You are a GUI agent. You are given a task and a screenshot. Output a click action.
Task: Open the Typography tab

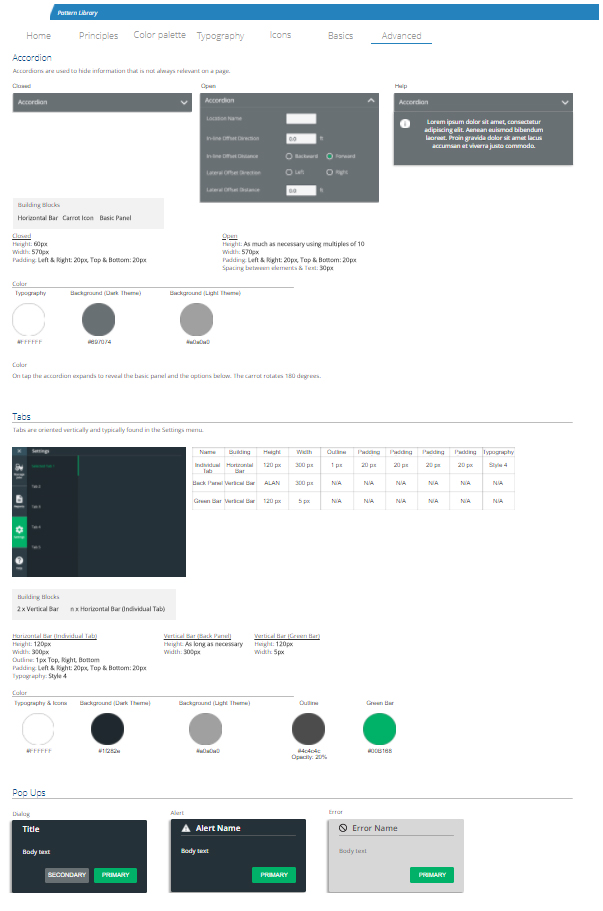pyautogui.click(x=220, y=36)
